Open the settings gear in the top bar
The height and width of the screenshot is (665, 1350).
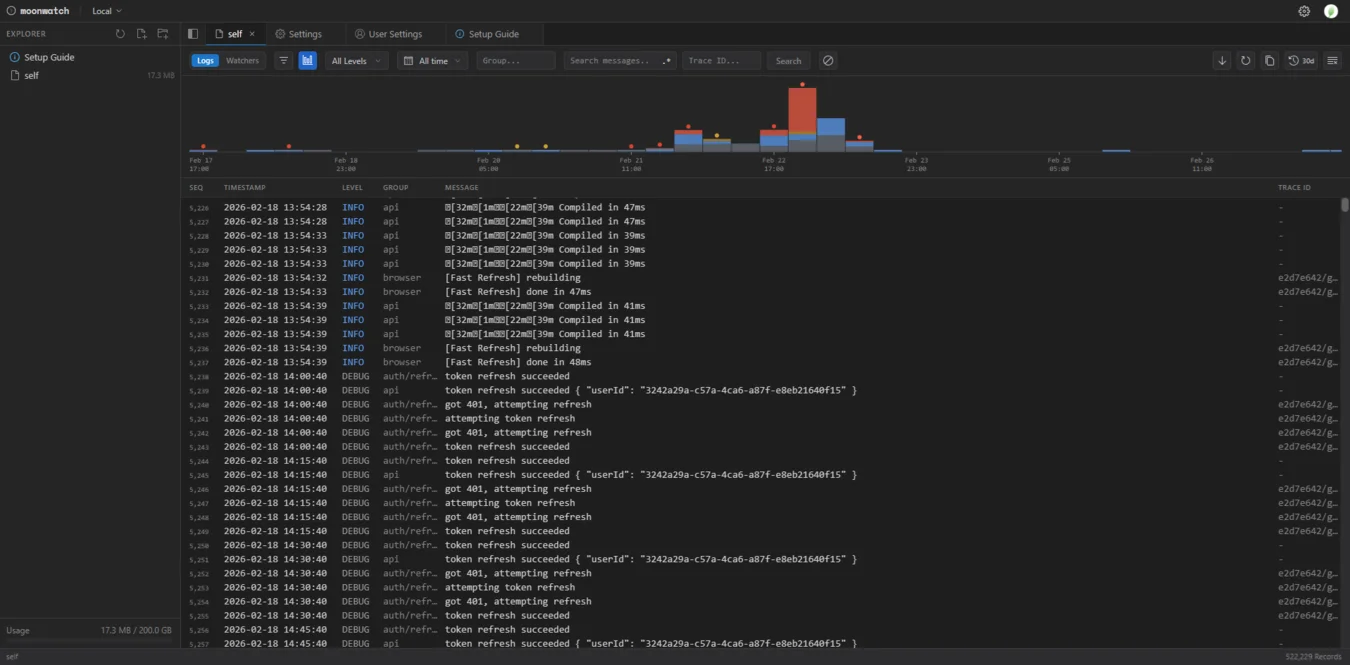(1304, 11)
